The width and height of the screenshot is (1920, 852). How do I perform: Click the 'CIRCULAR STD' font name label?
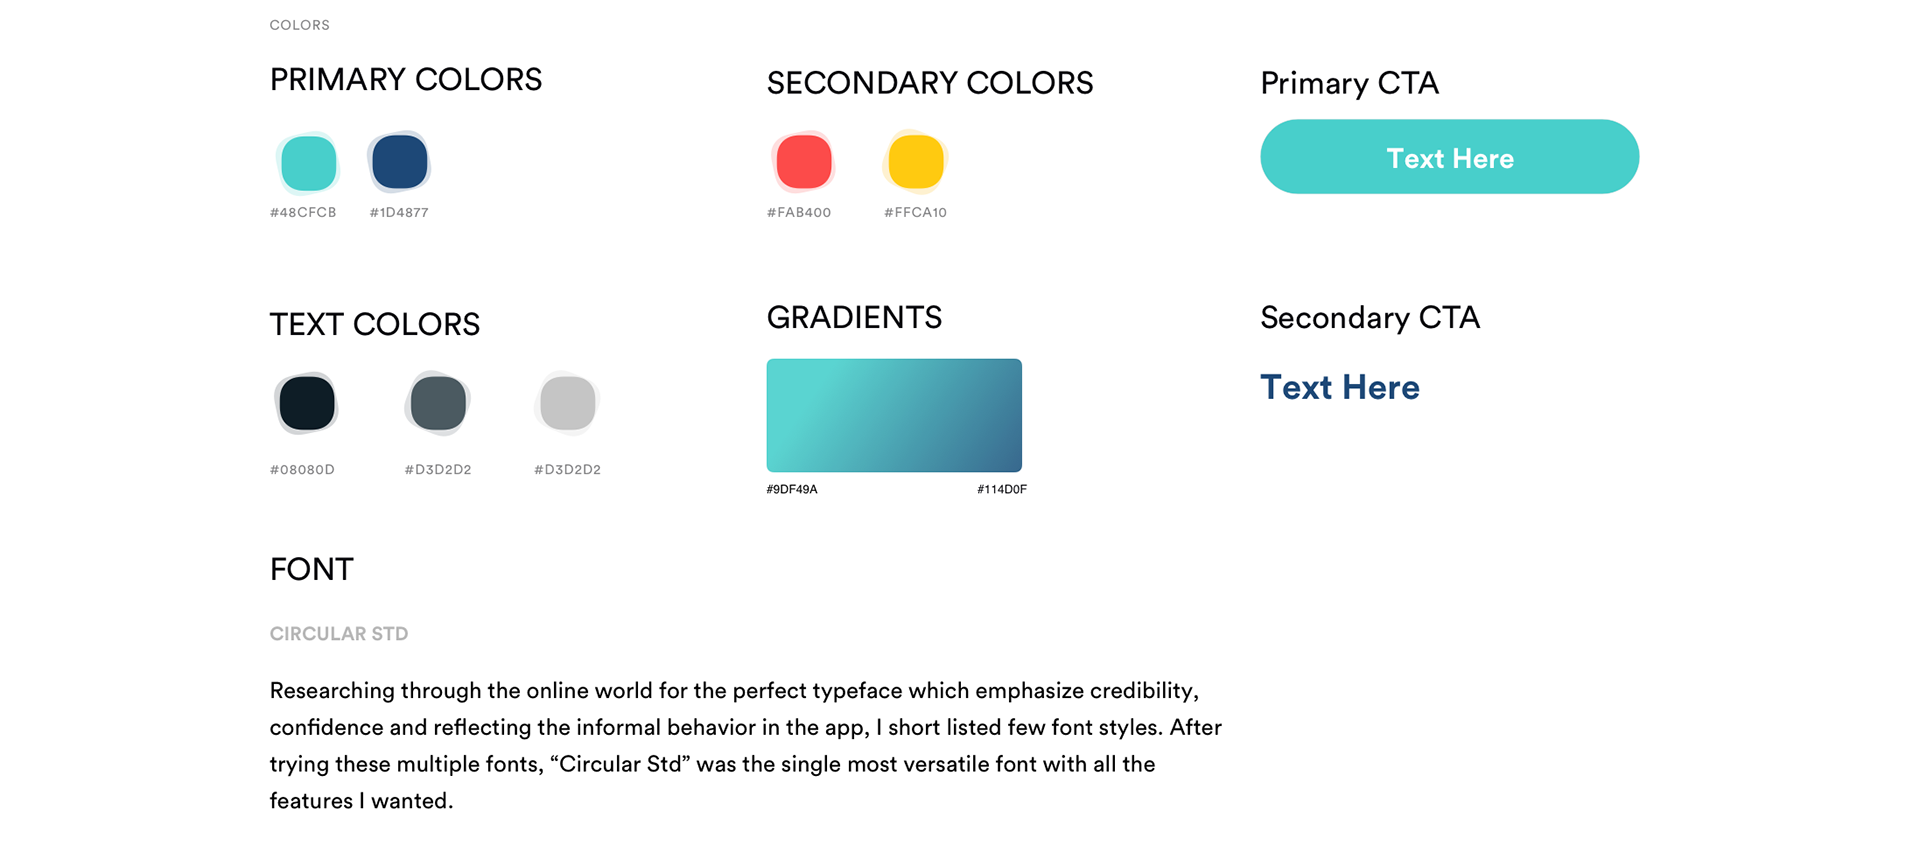point(339,634)
